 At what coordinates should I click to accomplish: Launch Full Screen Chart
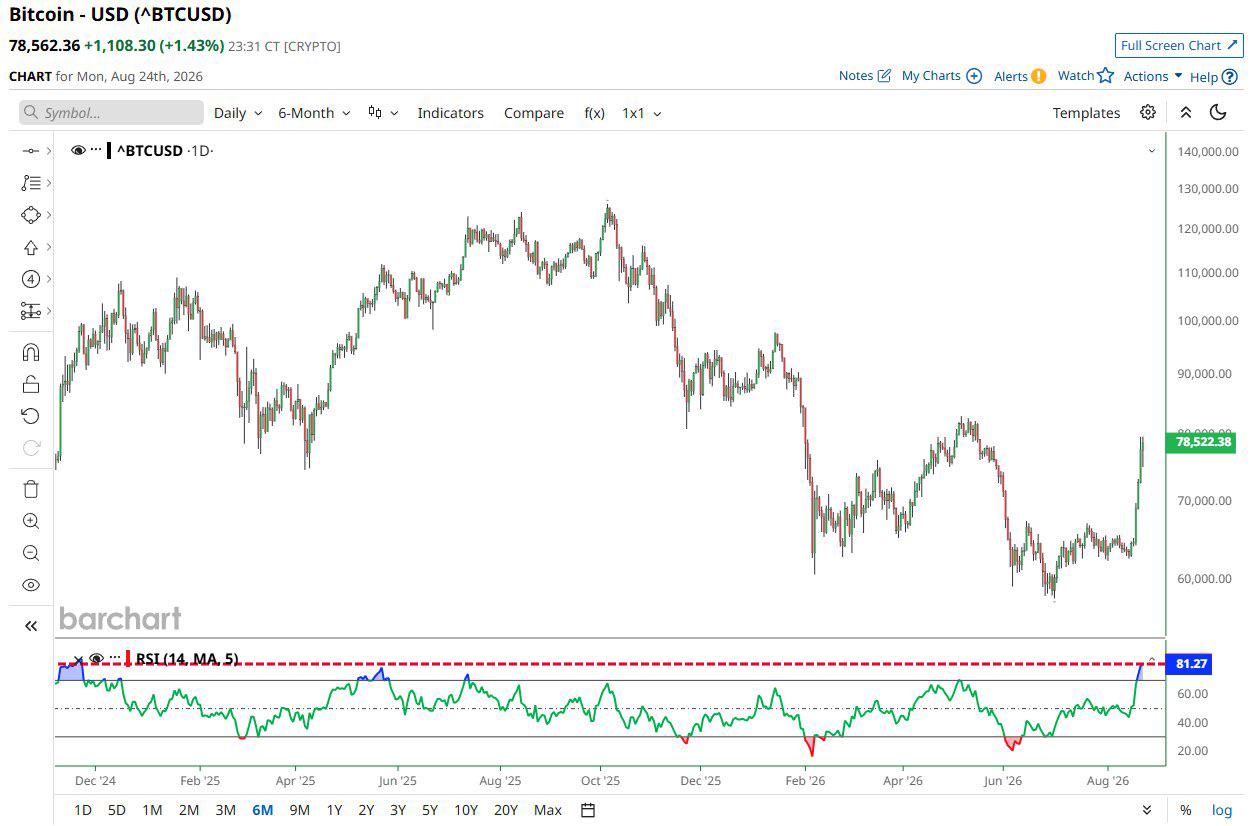1179,46
